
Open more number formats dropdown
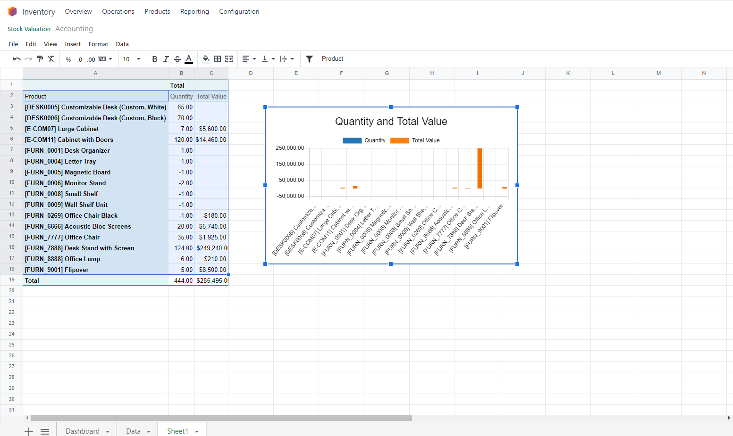105,59
